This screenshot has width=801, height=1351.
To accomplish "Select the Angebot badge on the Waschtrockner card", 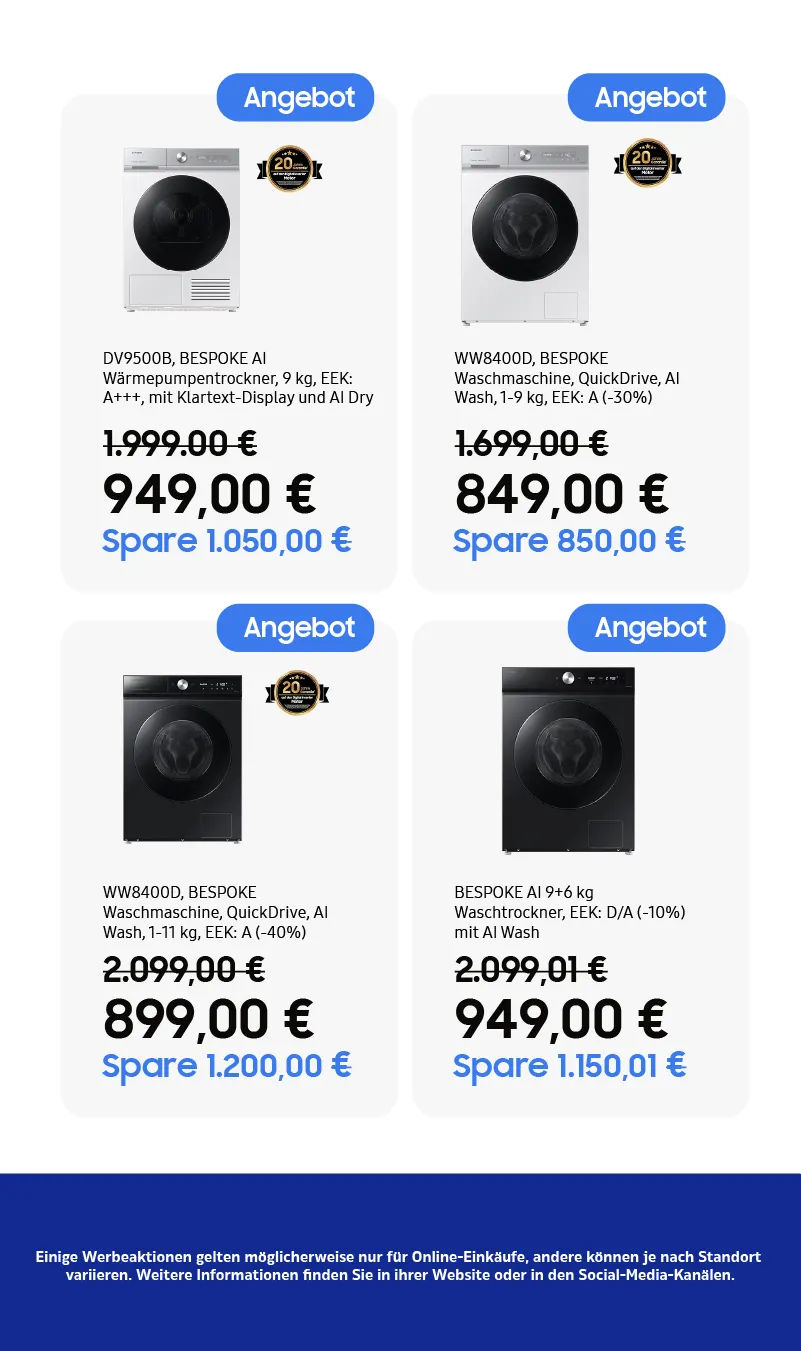I will [x=647, y=628].
